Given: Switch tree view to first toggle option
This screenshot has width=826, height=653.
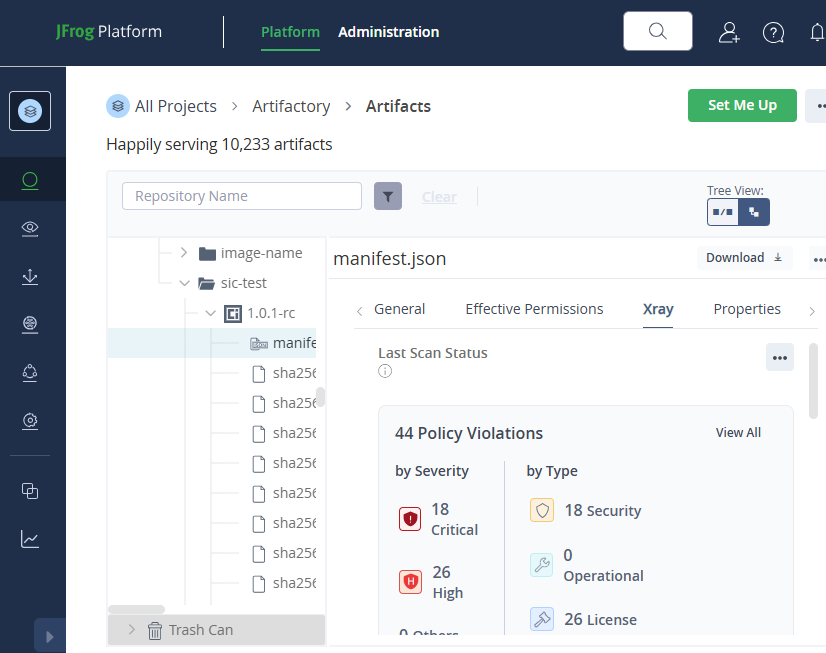Looking at the screenshot, I should click(723, 212).
